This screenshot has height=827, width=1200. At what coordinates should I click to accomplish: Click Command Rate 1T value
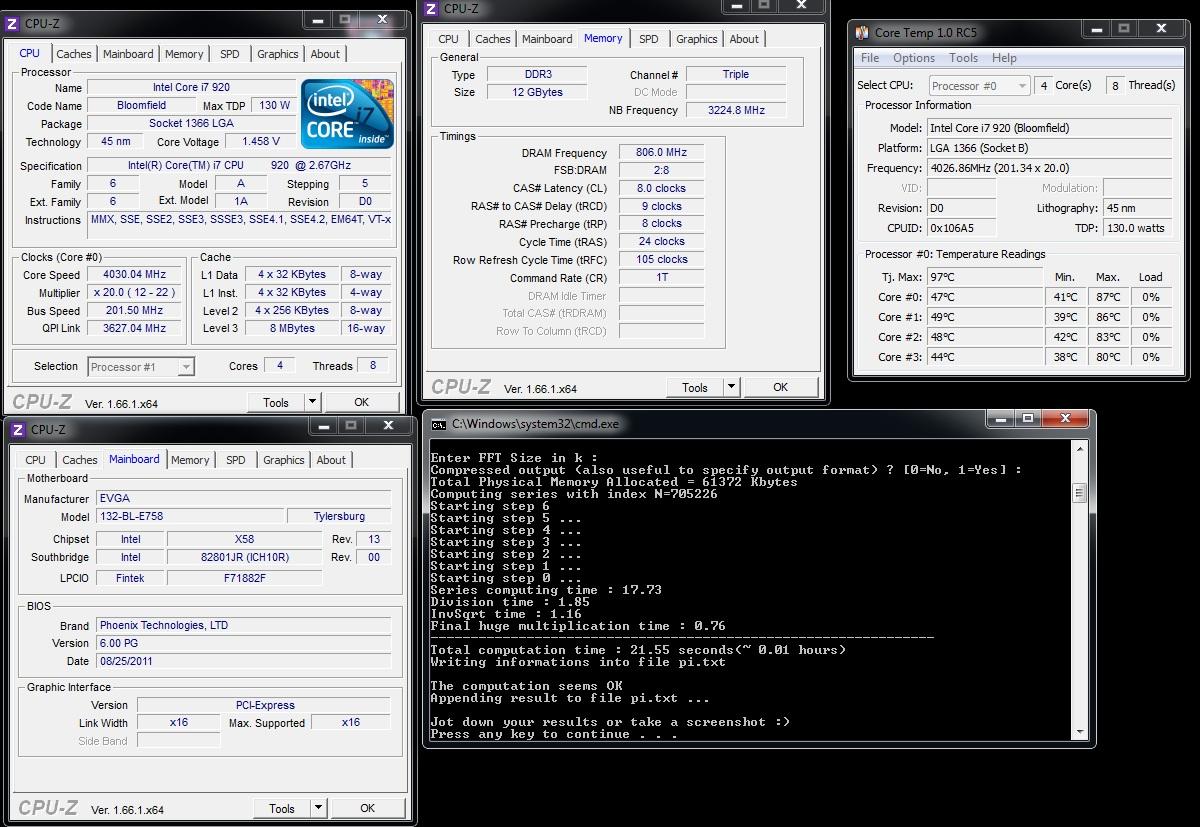(661, 277)
